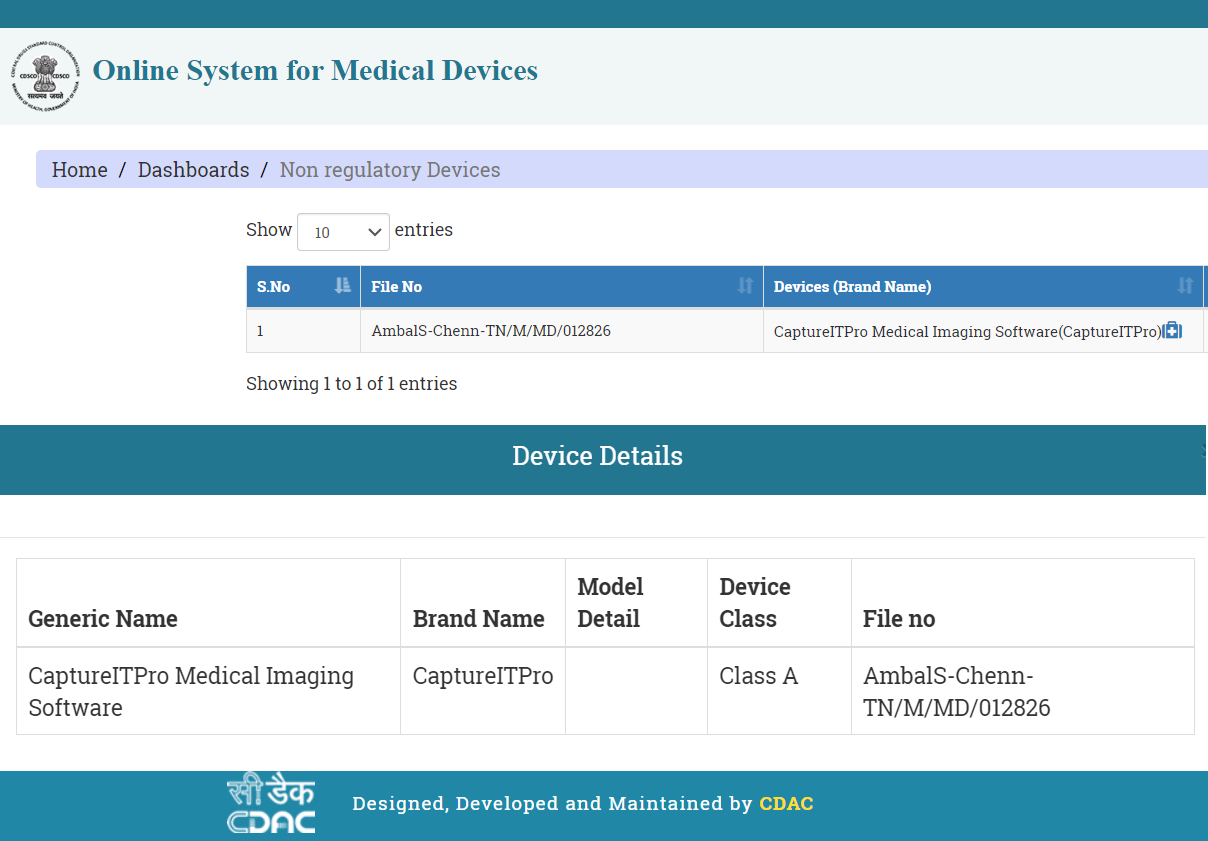Image resolution: width=1208 pixels, height=841 pixels.
Task: Sort by S.No column sort icon
Action: 343,286
